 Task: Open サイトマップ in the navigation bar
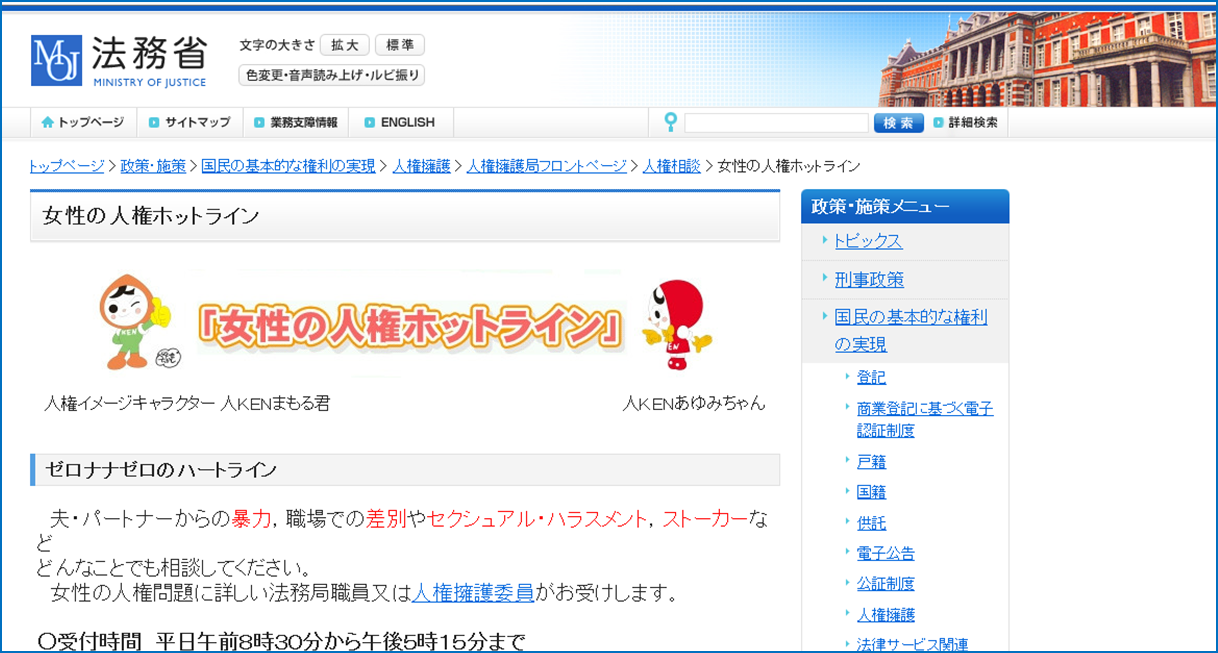click(x=189, y=122)
